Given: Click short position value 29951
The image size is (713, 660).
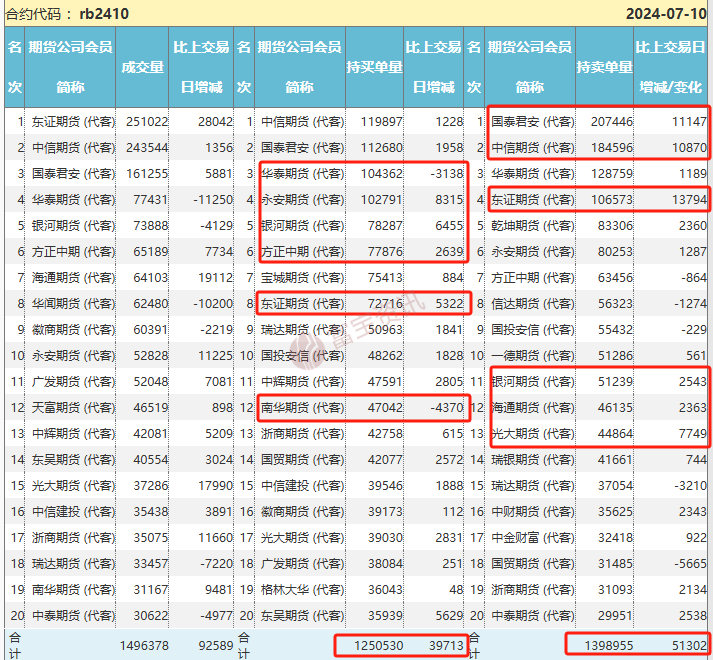Looking at the screenshot, I should pos(615,616).
